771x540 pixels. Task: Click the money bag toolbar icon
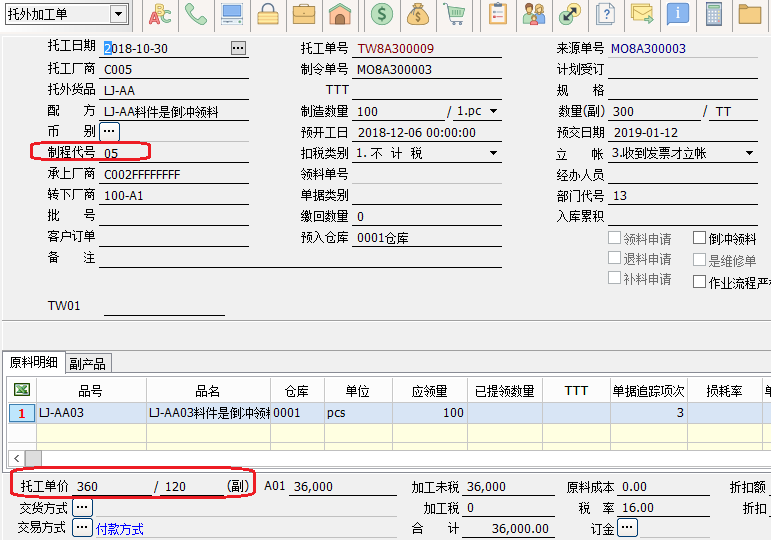point(418,14)
